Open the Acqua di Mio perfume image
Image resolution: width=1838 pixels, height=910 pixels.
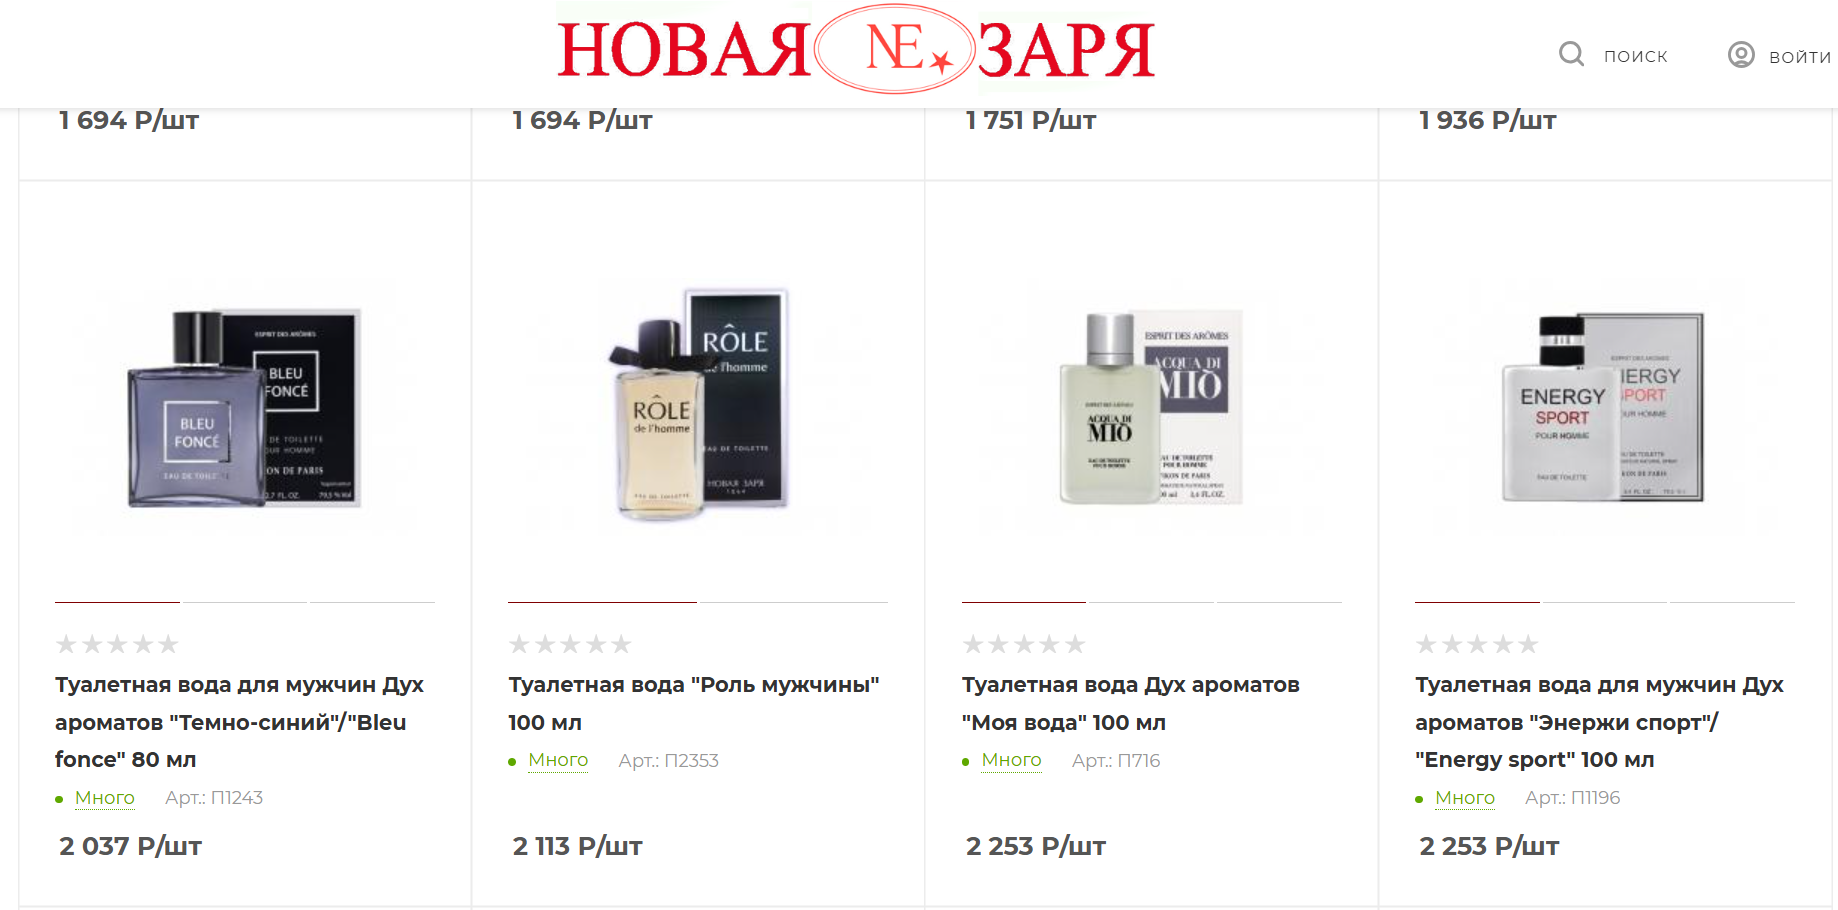(1150, 406)
